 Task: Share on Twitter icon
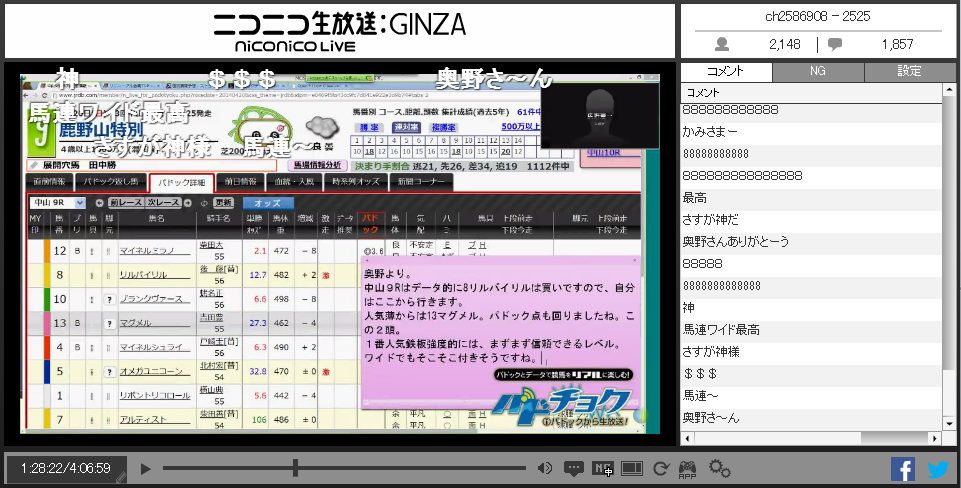click(x=938, y=469)
